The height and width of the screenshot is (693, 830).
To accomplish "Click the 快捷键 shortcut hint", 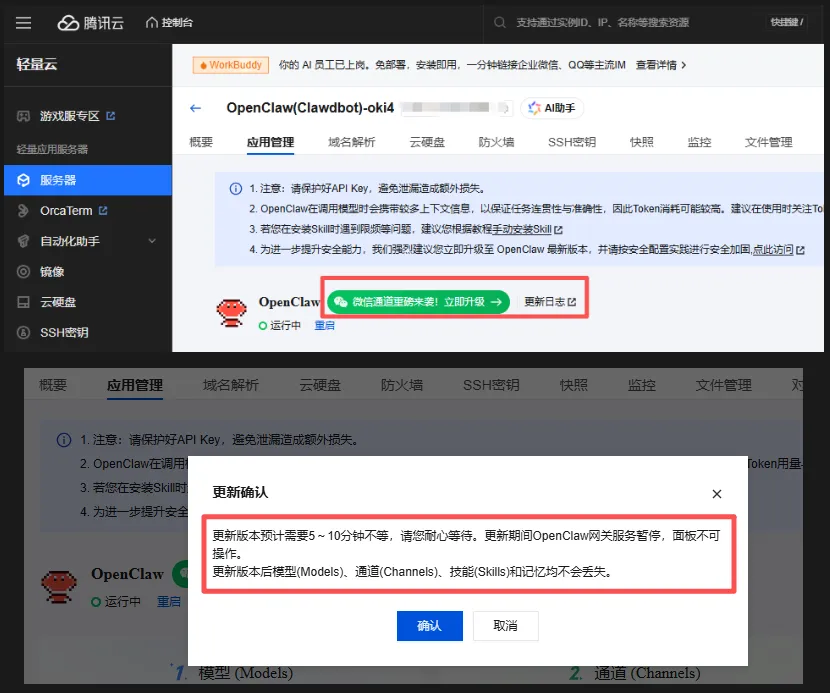I will click(x=787, y=22).
